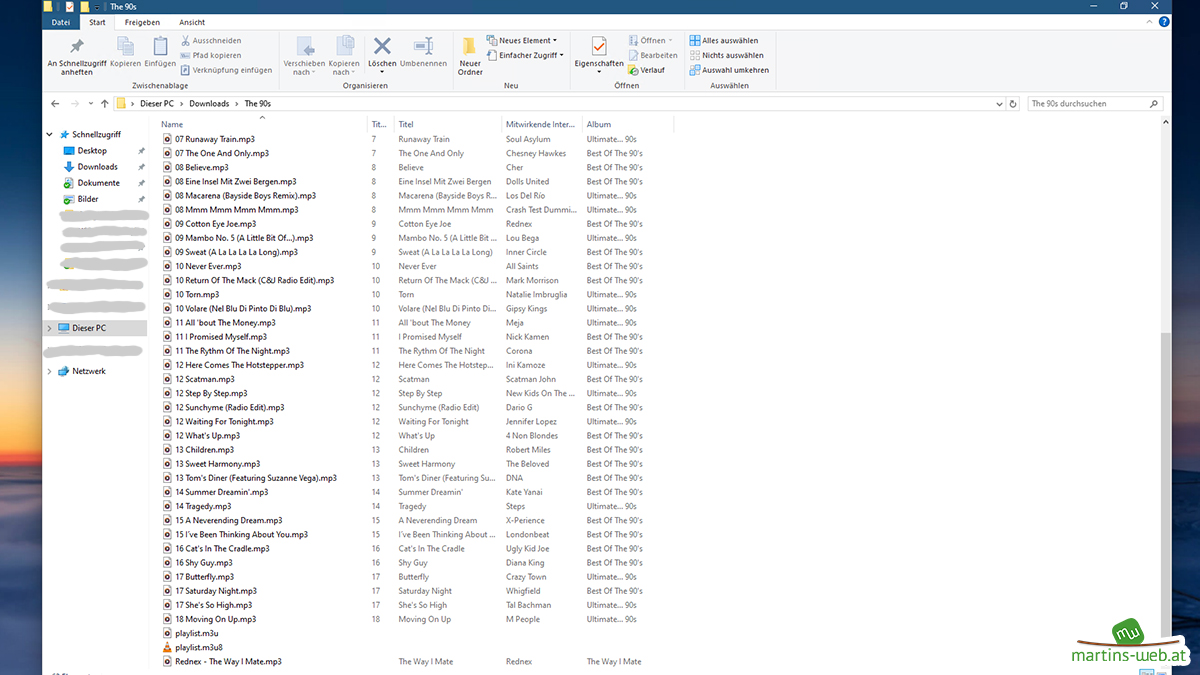
Task: Click the 'The 90s durchsuchen' search field
Action: tap(1095, 103)
